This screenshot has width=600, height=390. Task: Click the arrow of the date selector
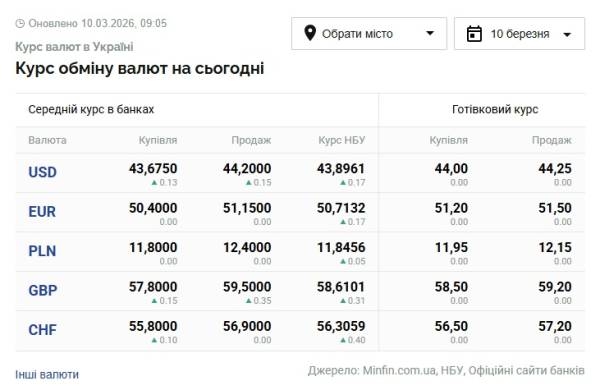point(567,34)
